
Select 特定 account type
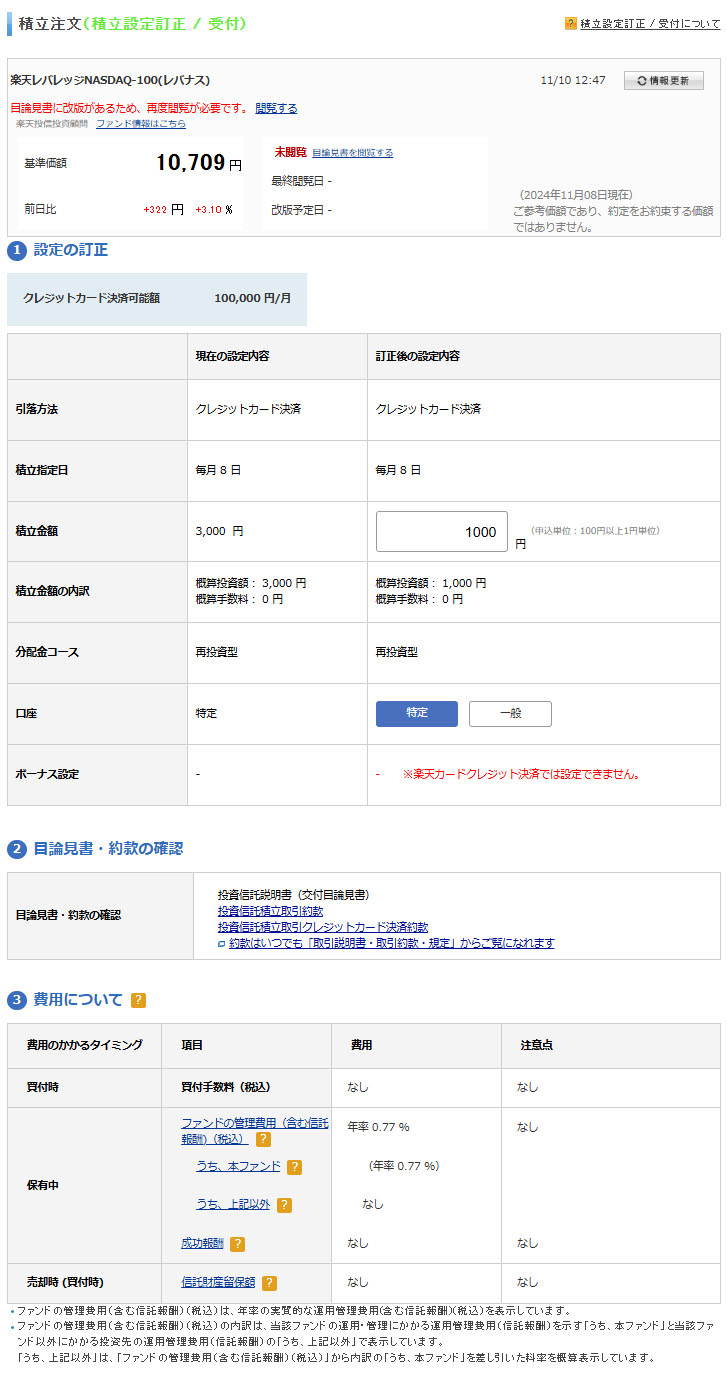click(416, 713)
